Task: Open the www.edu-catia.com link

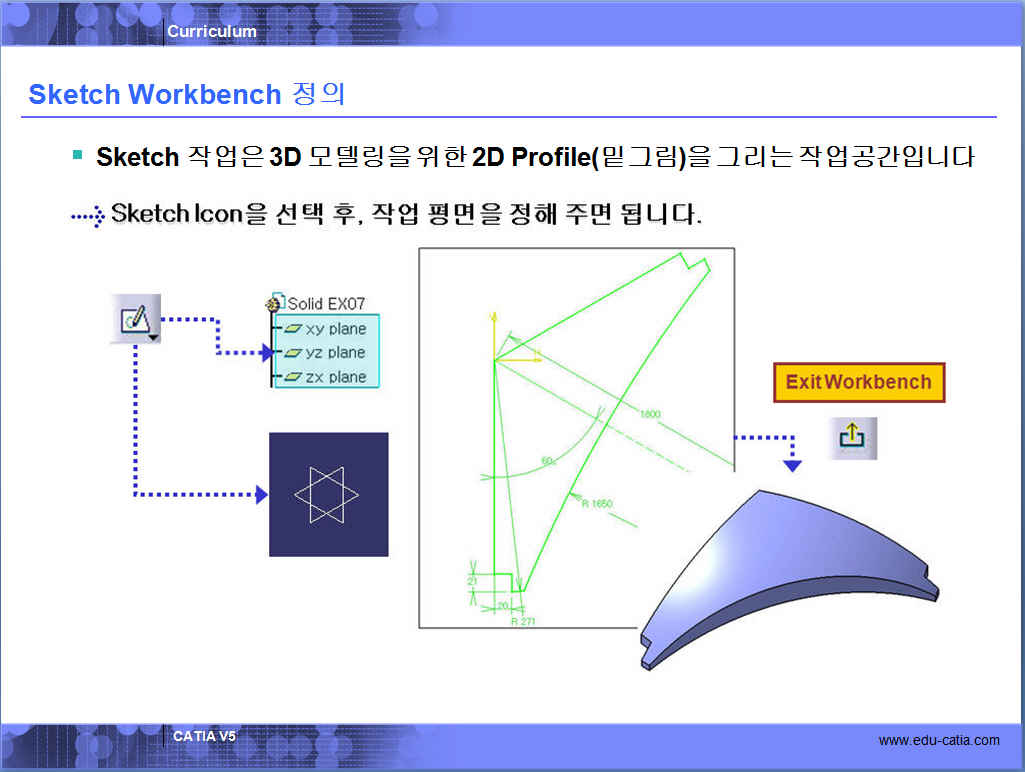Action: (x=938, y=740)
